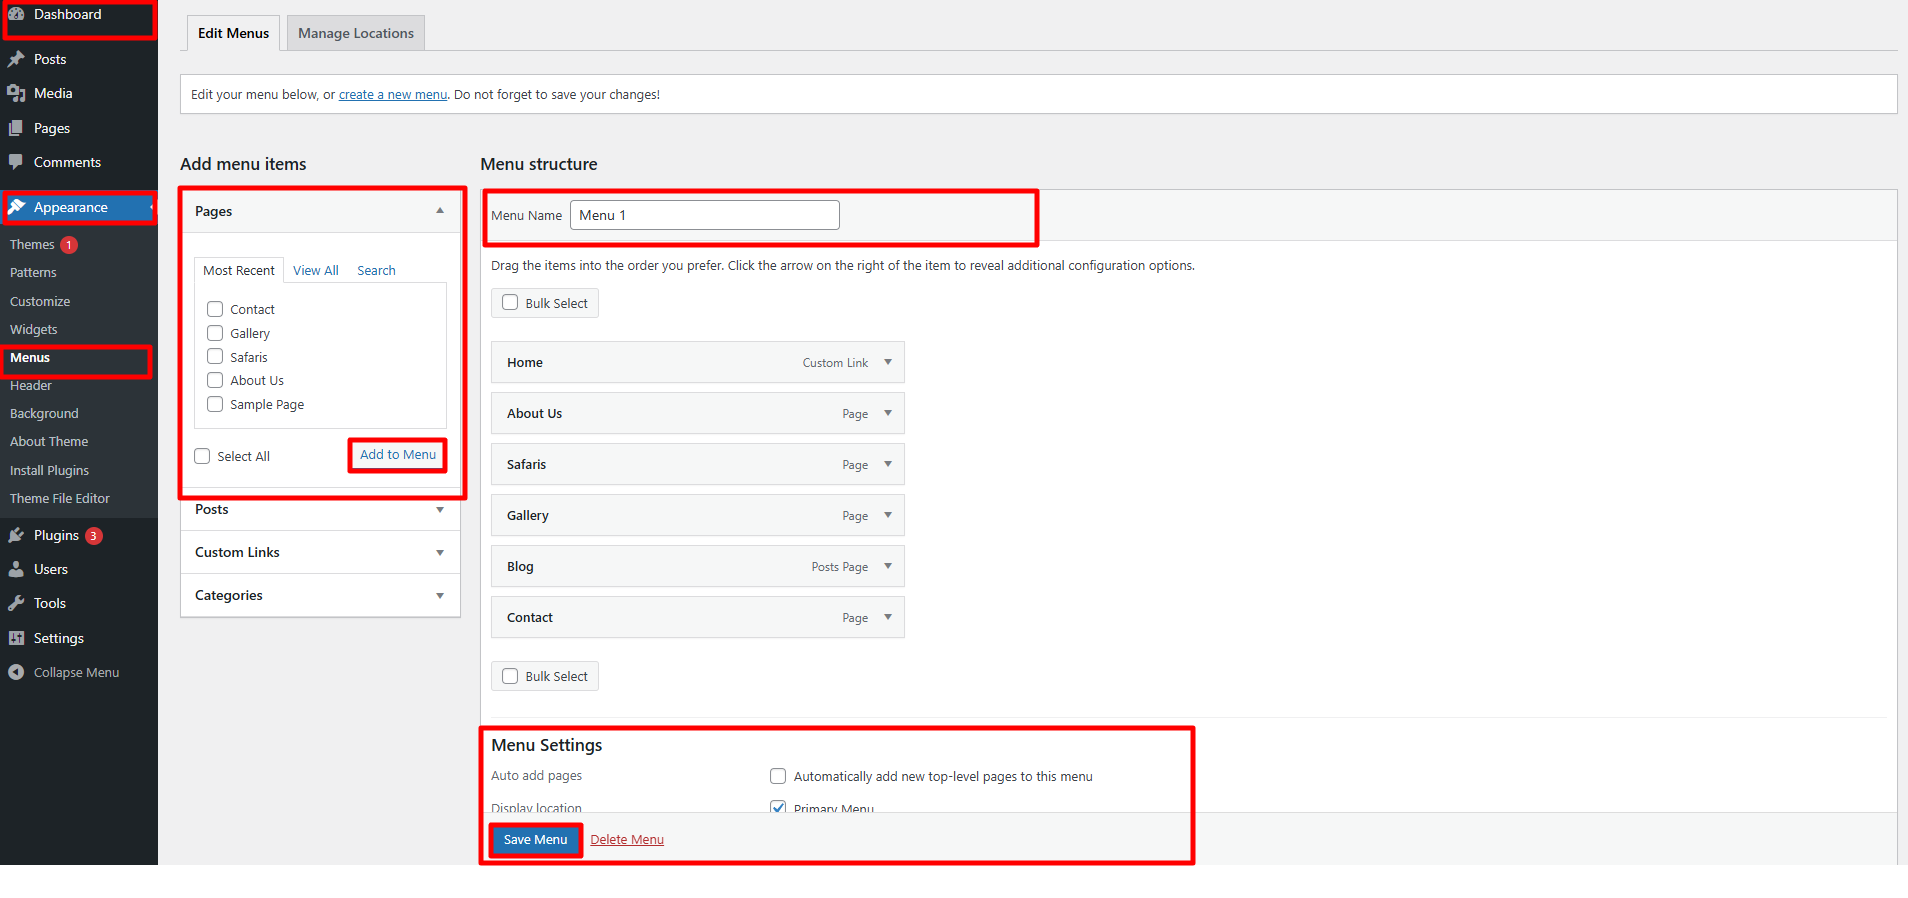This screenshot has width=1908, height=898.
Task: Open the Patterns submenu item
Action: tap(33, 272)
